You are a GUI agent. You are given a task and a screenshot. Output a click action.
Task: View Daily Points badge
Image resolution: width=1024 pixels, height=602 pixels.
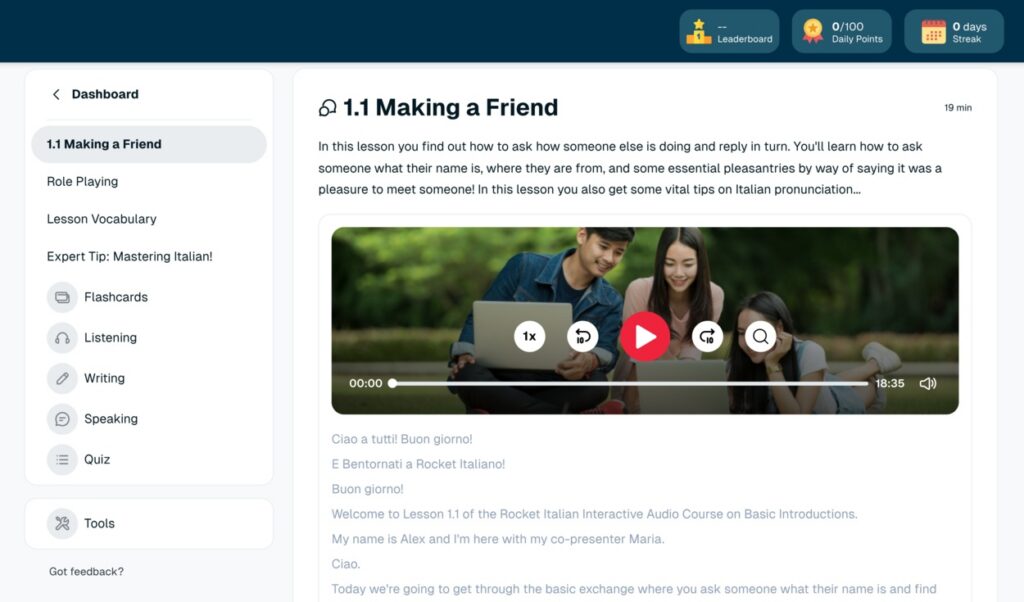pyautogui.click(x=842, y=32)
